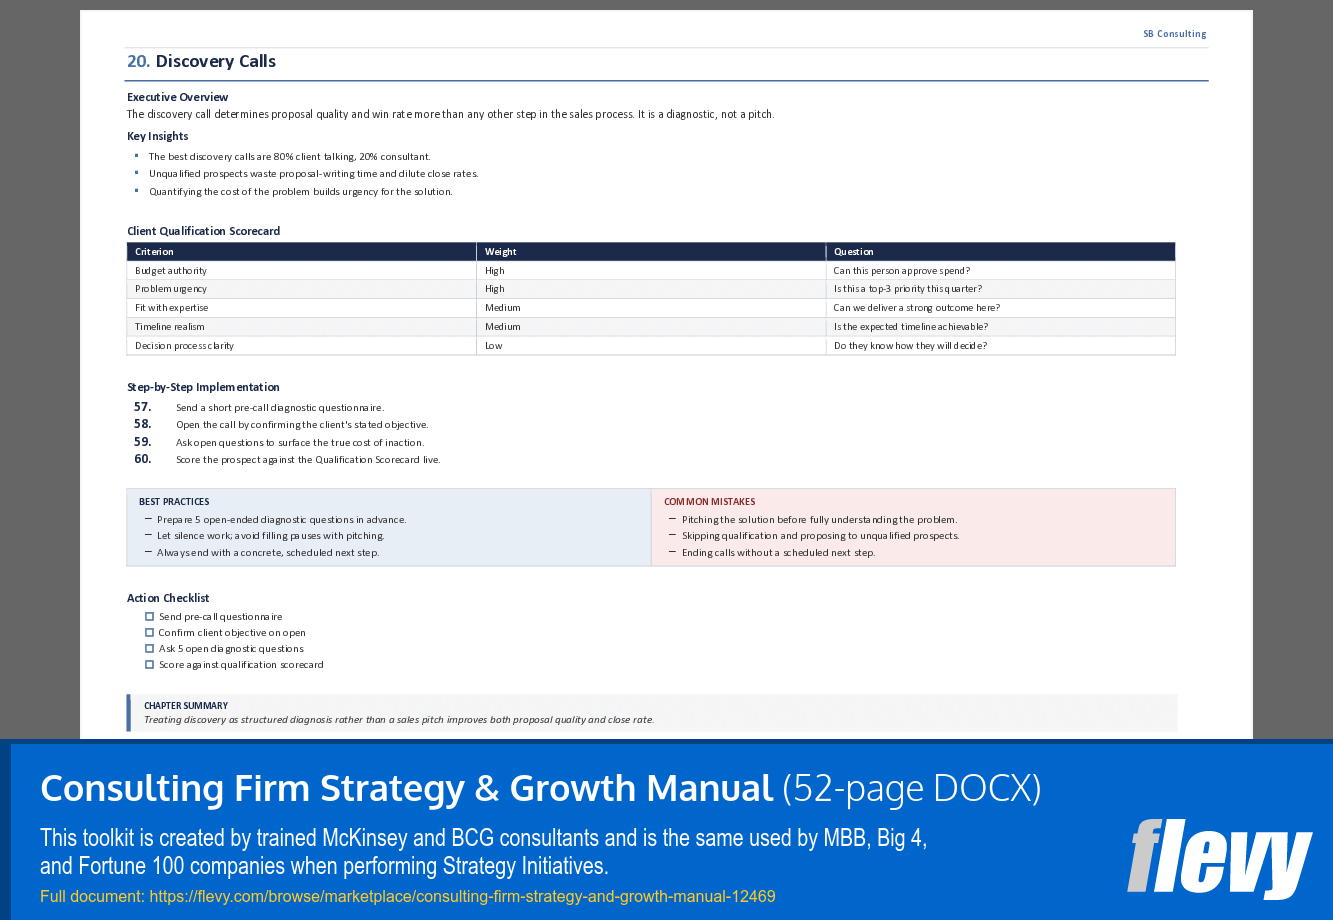This screenshot has width=1333, height=920.
Task: Click 'Prepare 5 open-ended diagnostic questions in advance'
Action: click(281, 520)
